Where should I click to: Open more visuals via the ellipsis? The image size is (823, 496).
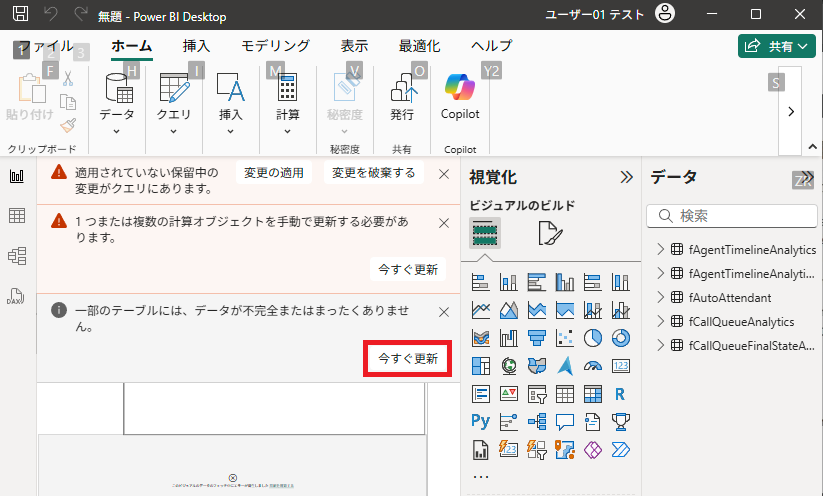pos(481,477)
